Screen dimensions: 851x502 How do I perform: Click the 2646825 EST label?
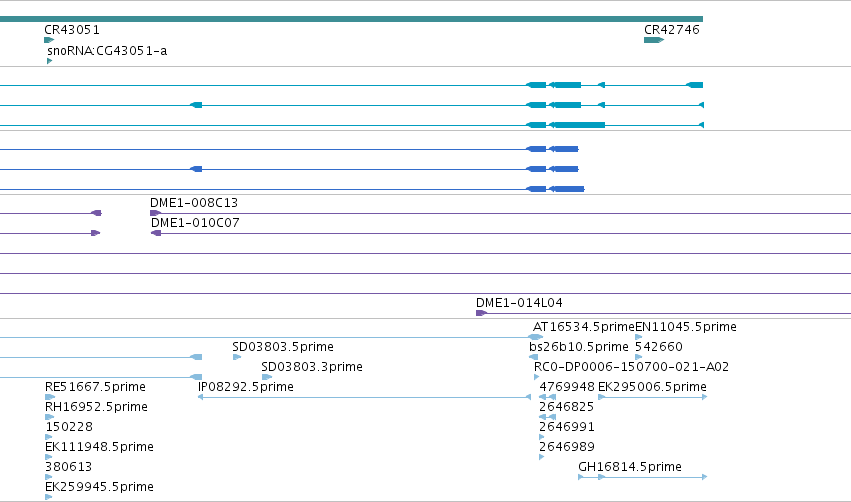[567, 407]
